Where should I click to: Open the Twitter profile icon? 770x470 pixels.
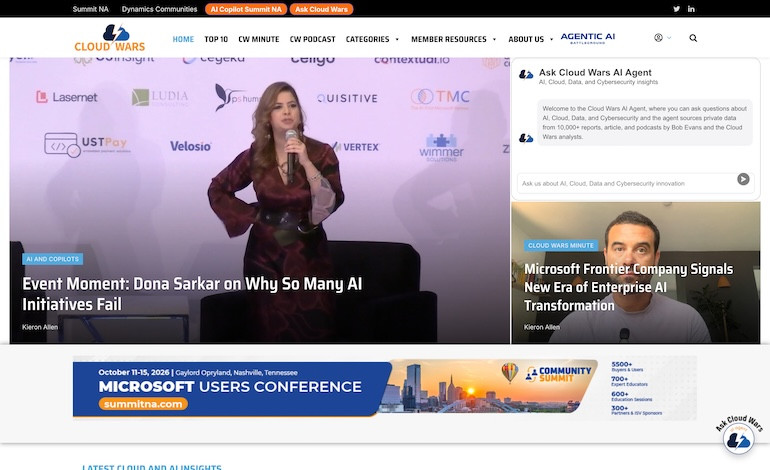pyautogui.click(x=676, y=9)
